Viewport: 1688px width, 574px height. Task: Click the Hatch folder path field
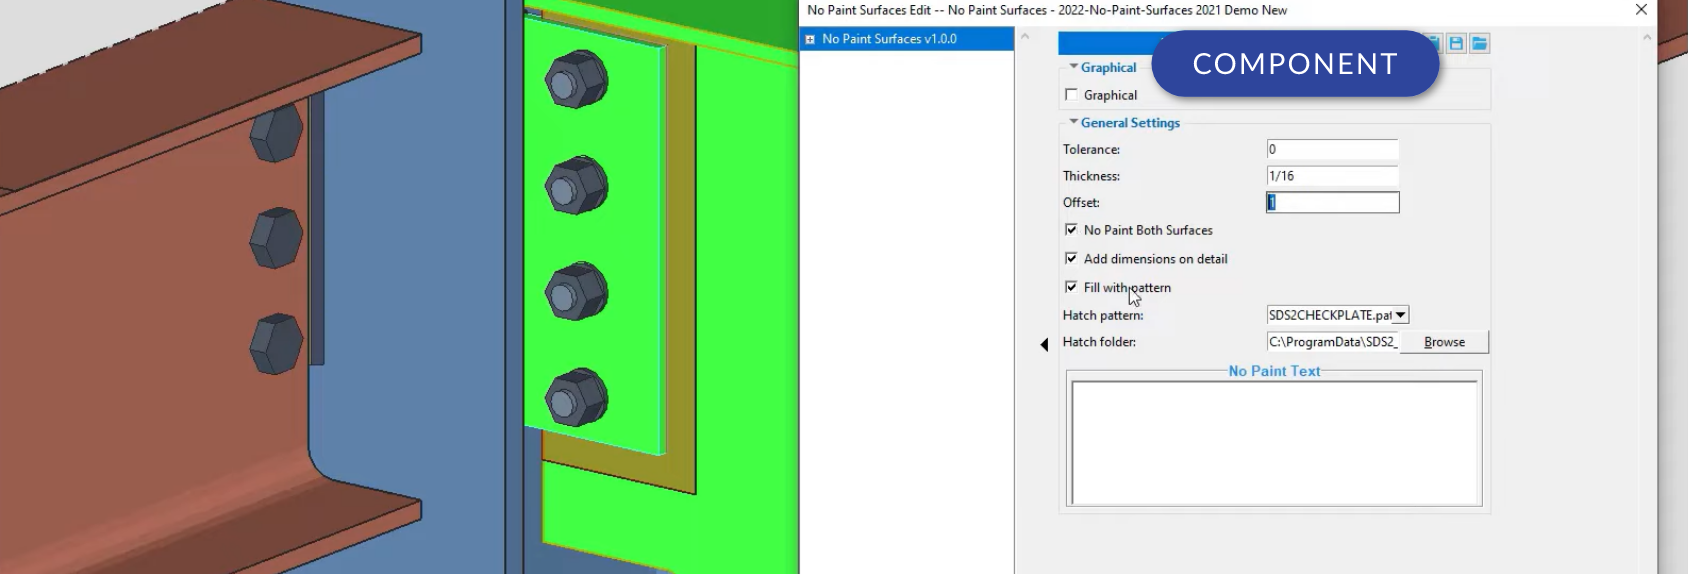click(x=1331, y=342)
